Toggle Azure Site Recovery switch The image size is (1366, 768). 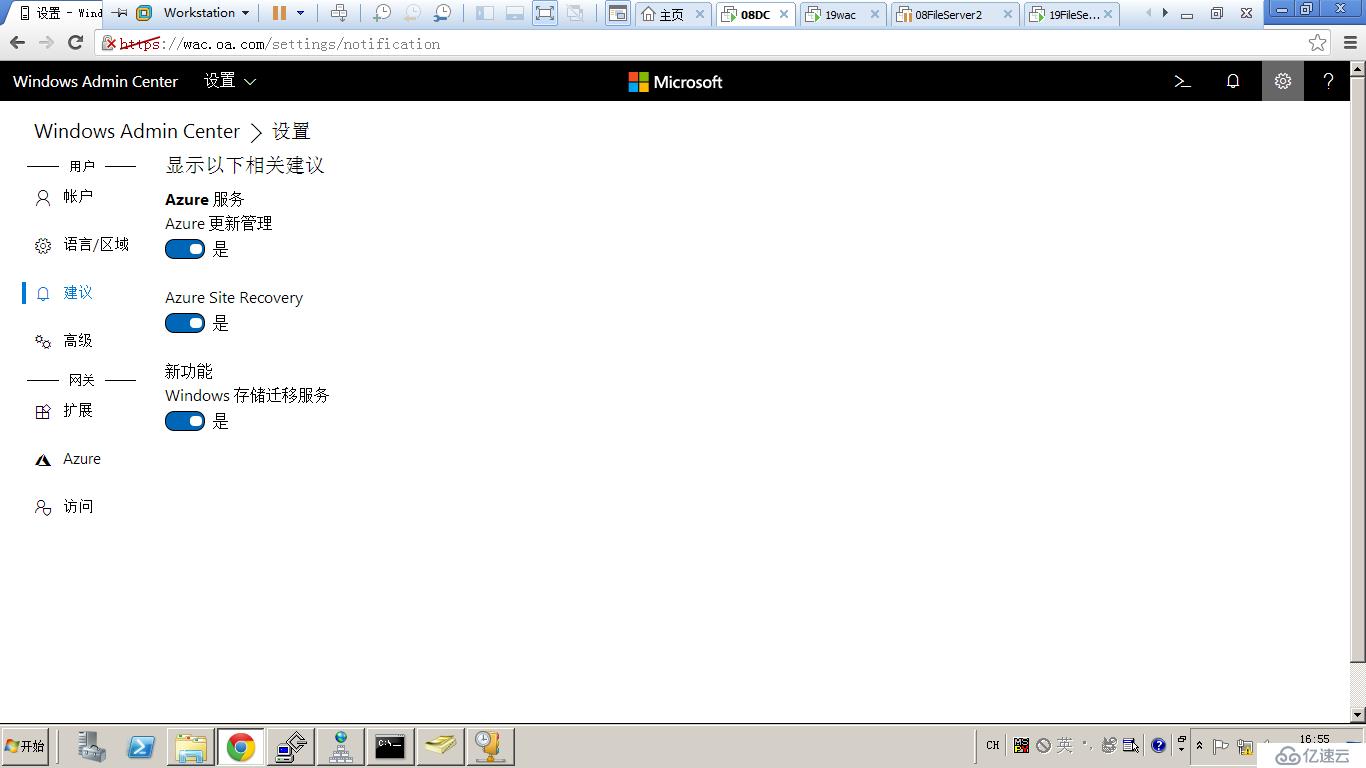pyautogui.click(x=185, y=323)
